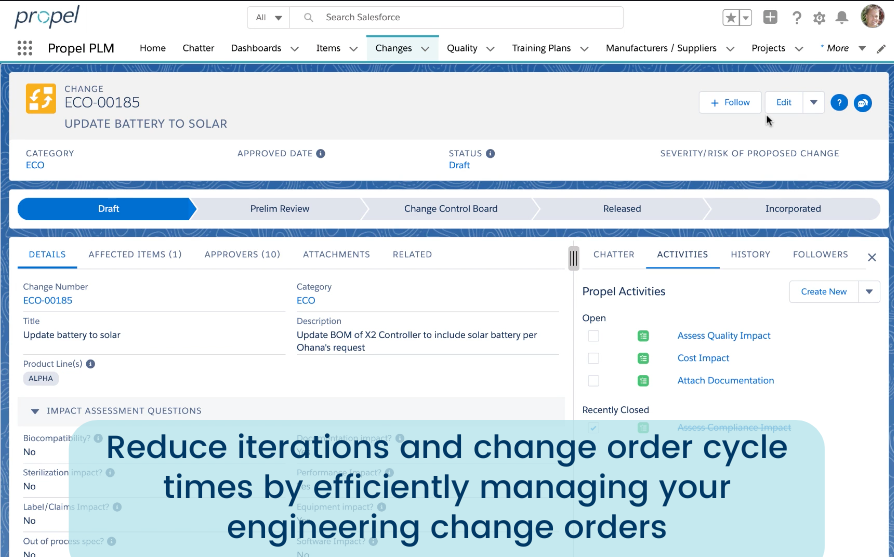Open the More navigation dropdown
Image resolution: width=894 pixels, height=557 pixels.
843,48
